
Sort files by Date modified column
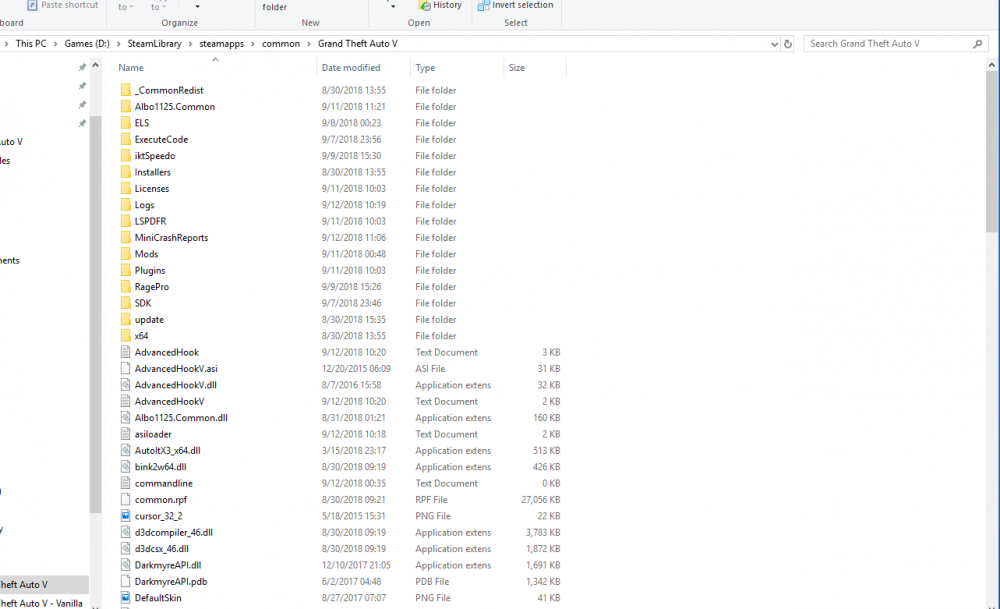(351, 68)
